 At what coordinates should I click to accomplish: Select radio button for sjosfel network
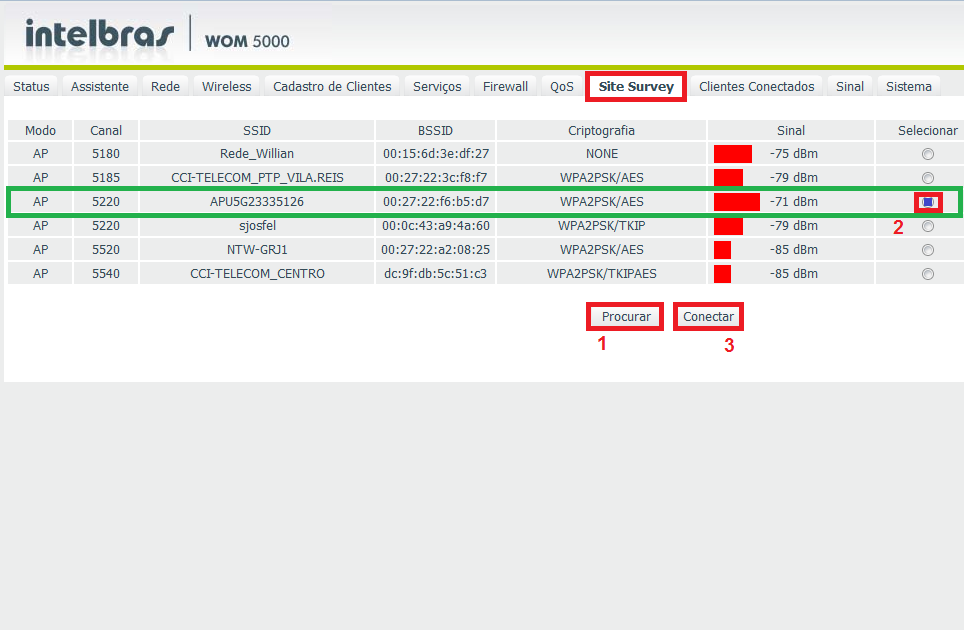928,226
